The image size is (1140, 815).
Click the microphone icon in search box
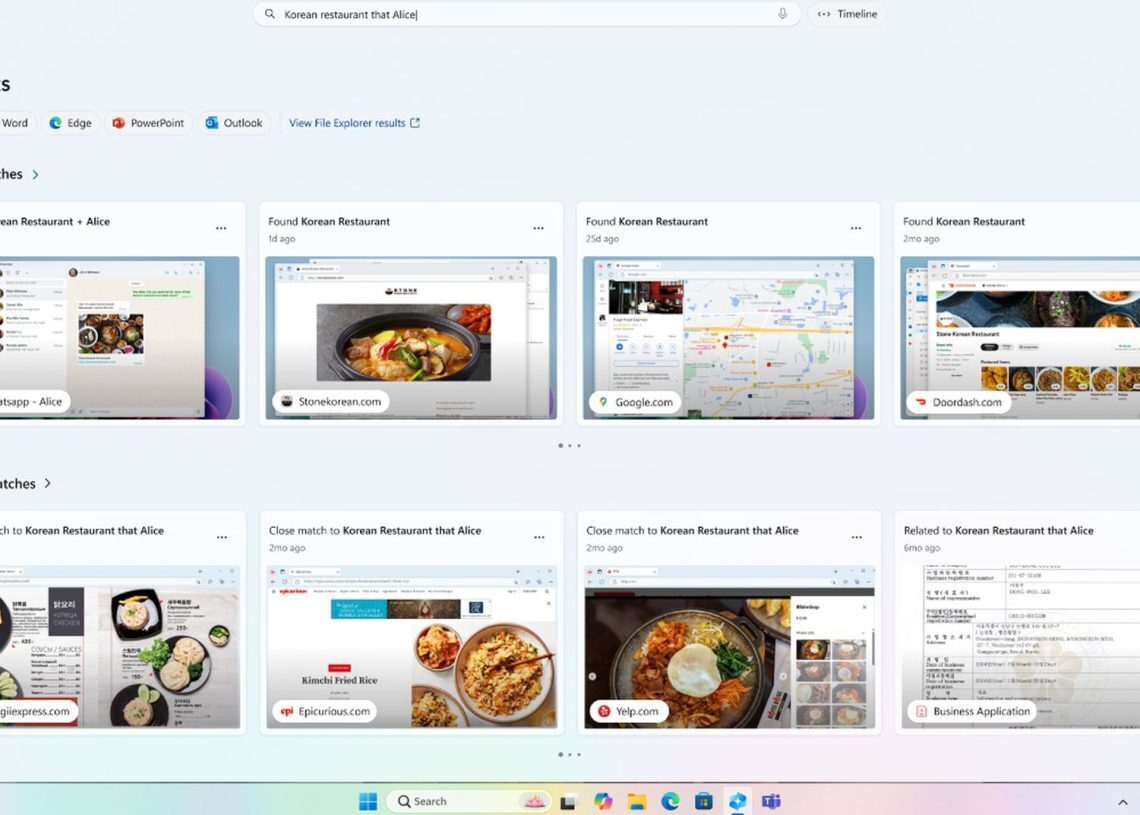tap(782, 14)
